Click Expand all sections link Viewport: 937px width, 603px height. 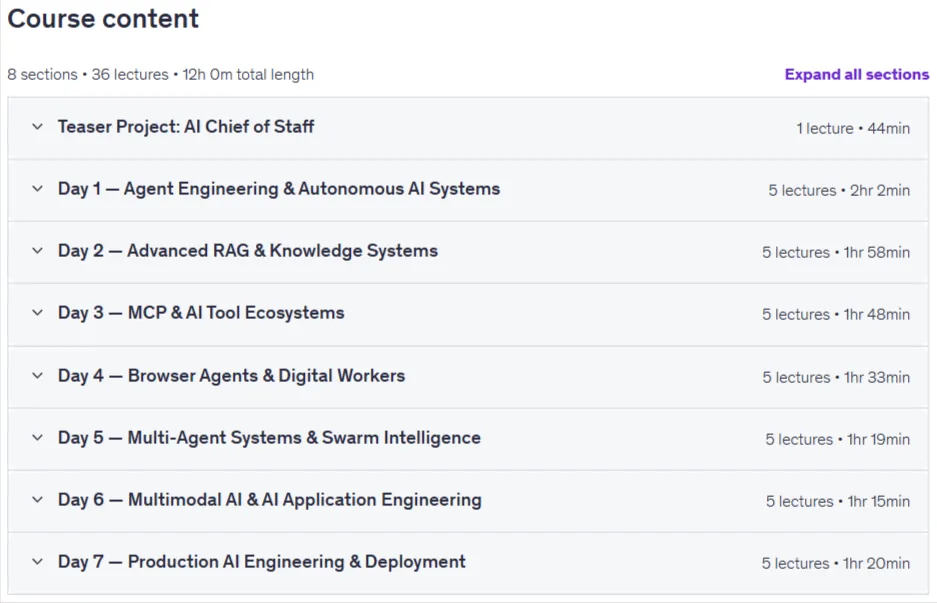tap(856, 74)
